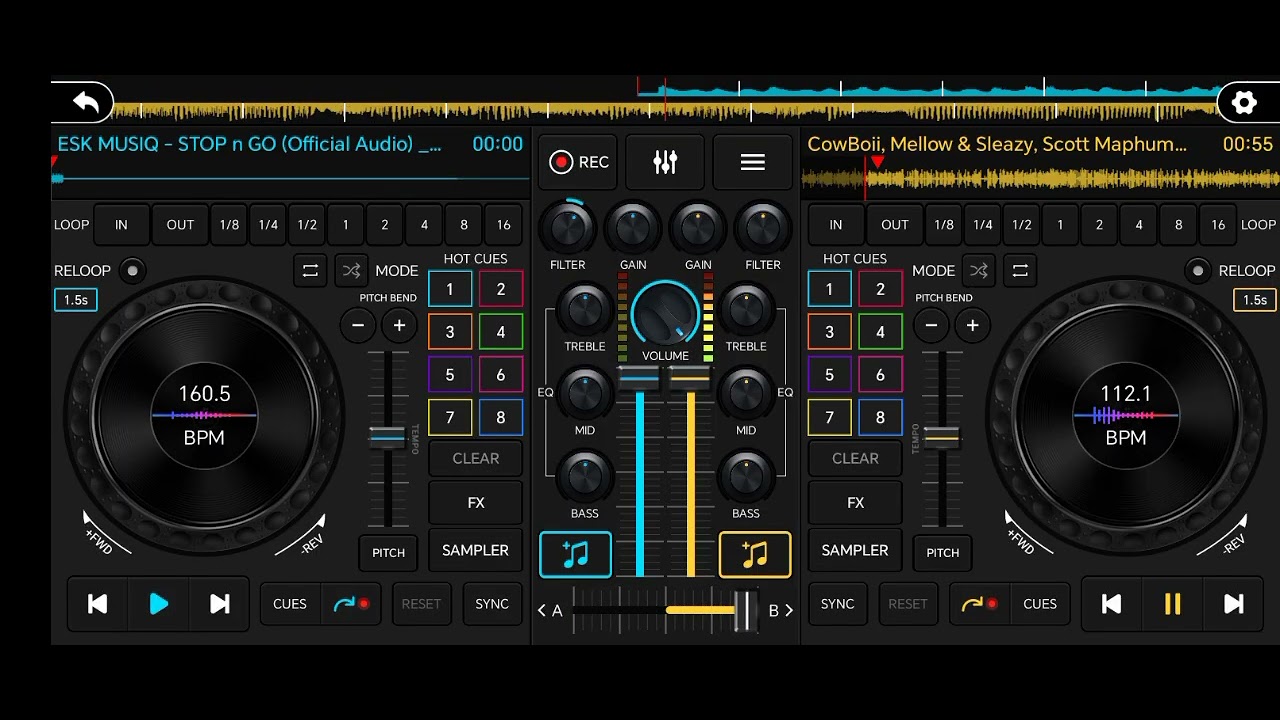This screenshot has height=720, width=1280.
Task: Select left deck 16 beat loop
Action: 503,225
